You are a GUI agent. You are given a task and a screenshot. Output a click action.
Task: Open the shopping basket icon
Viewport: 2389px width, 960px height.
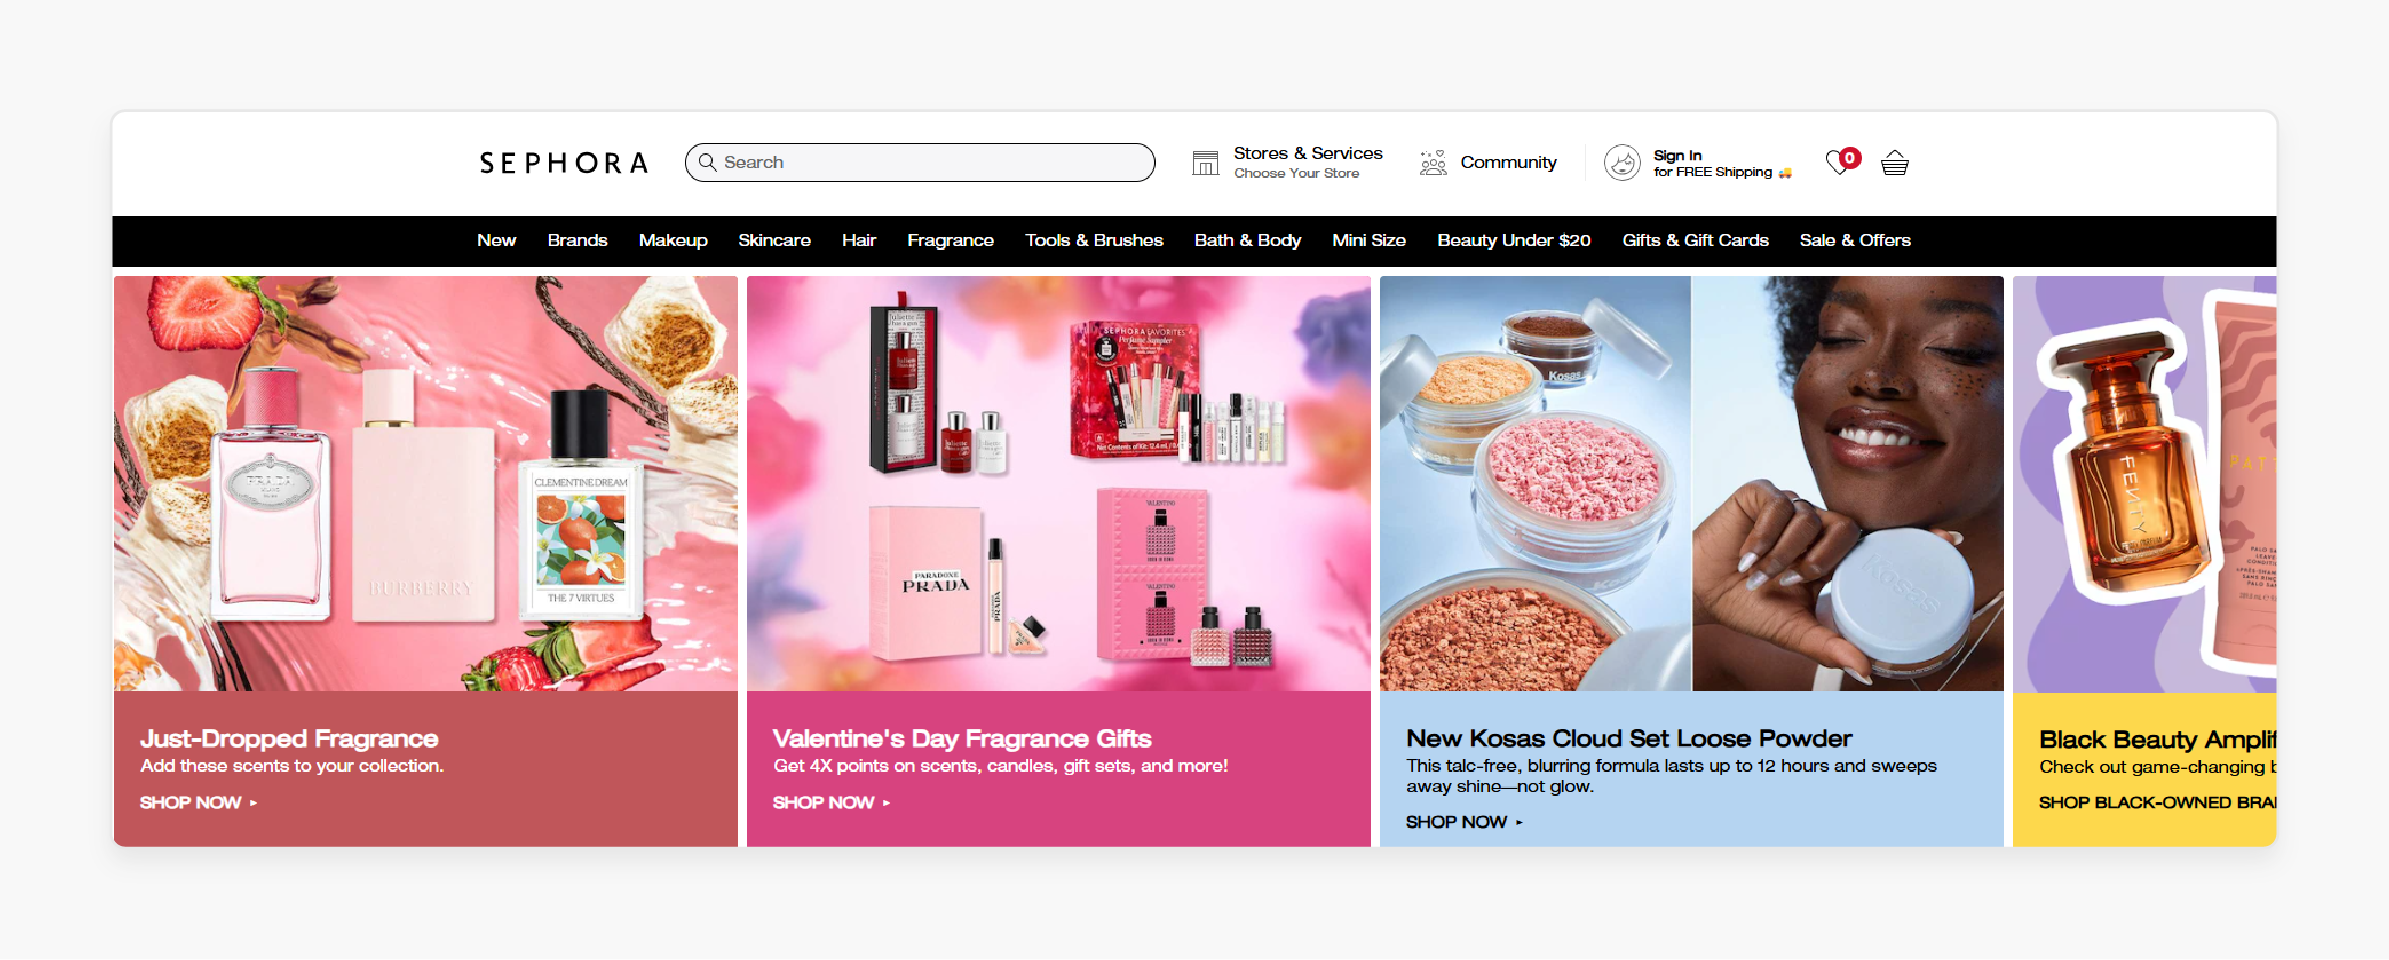[1894, 162]
